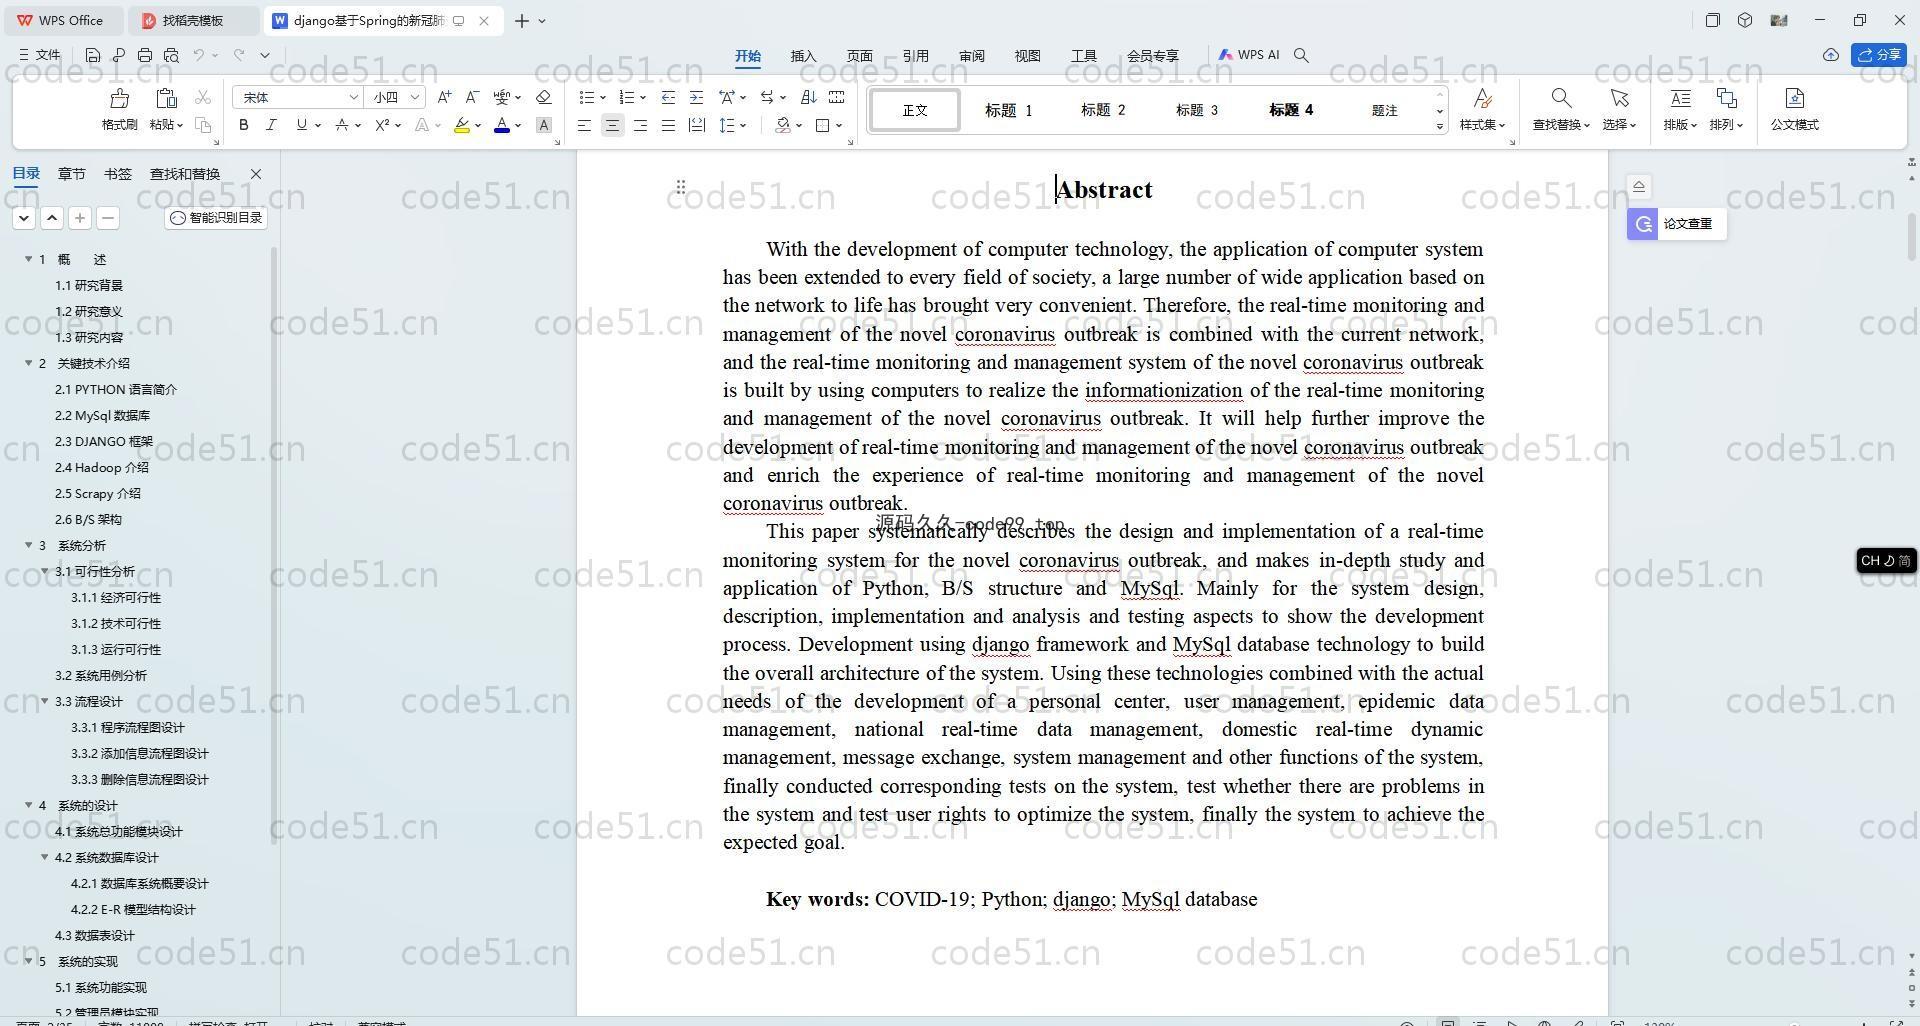Viewport: 1920px width, 1026px height.
Task: Switch to the 找稻壳模板 window tab
Action: click(193, 20)
